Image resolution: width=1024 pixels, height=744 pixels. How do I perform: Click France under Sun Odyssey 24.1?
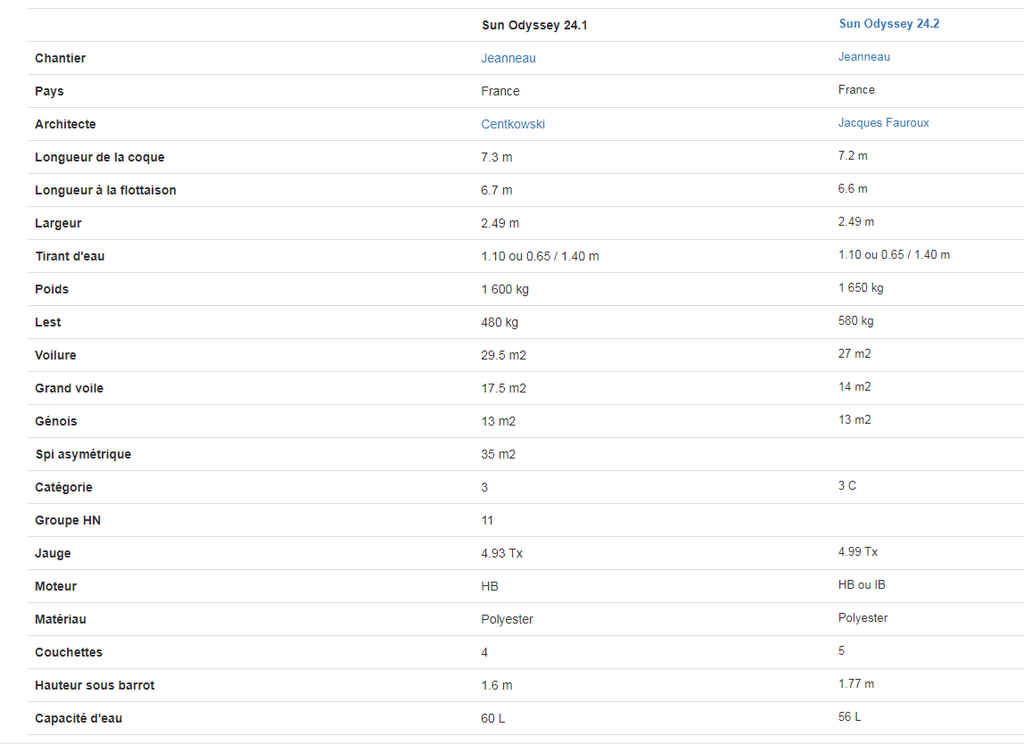tap(500, 91)
